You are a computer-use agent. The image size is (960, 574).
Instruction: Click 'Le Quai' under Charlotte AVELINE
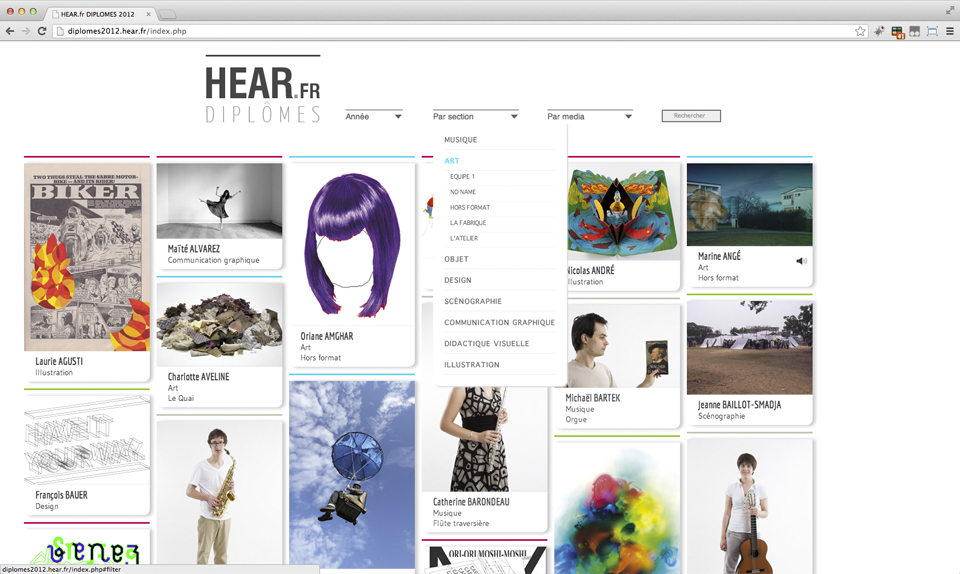181,398
